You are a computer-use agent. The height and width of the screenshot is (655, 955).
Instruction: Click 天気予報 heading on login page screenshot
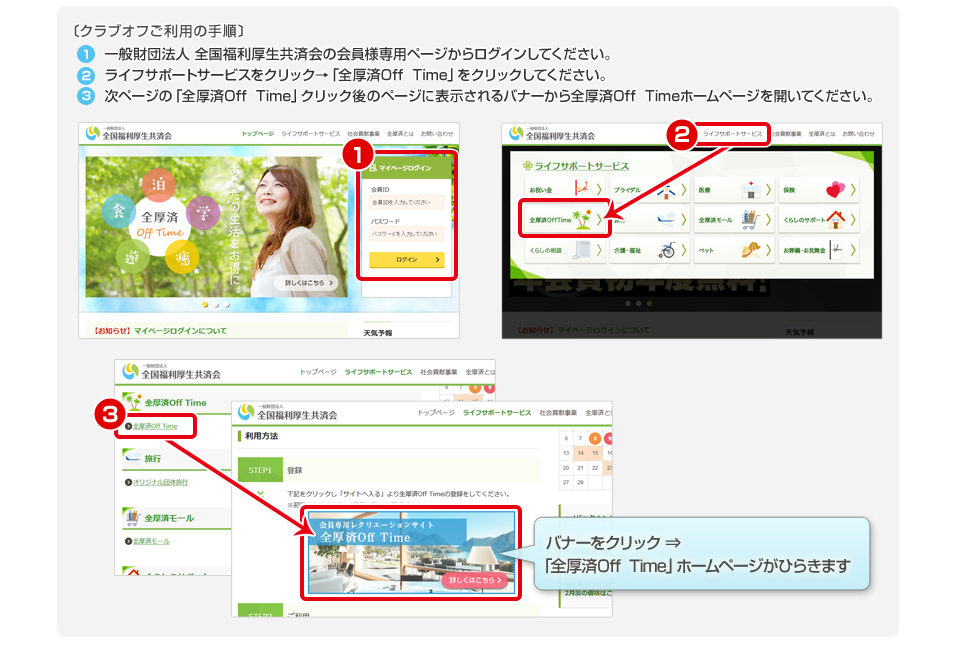pos(378,333)
